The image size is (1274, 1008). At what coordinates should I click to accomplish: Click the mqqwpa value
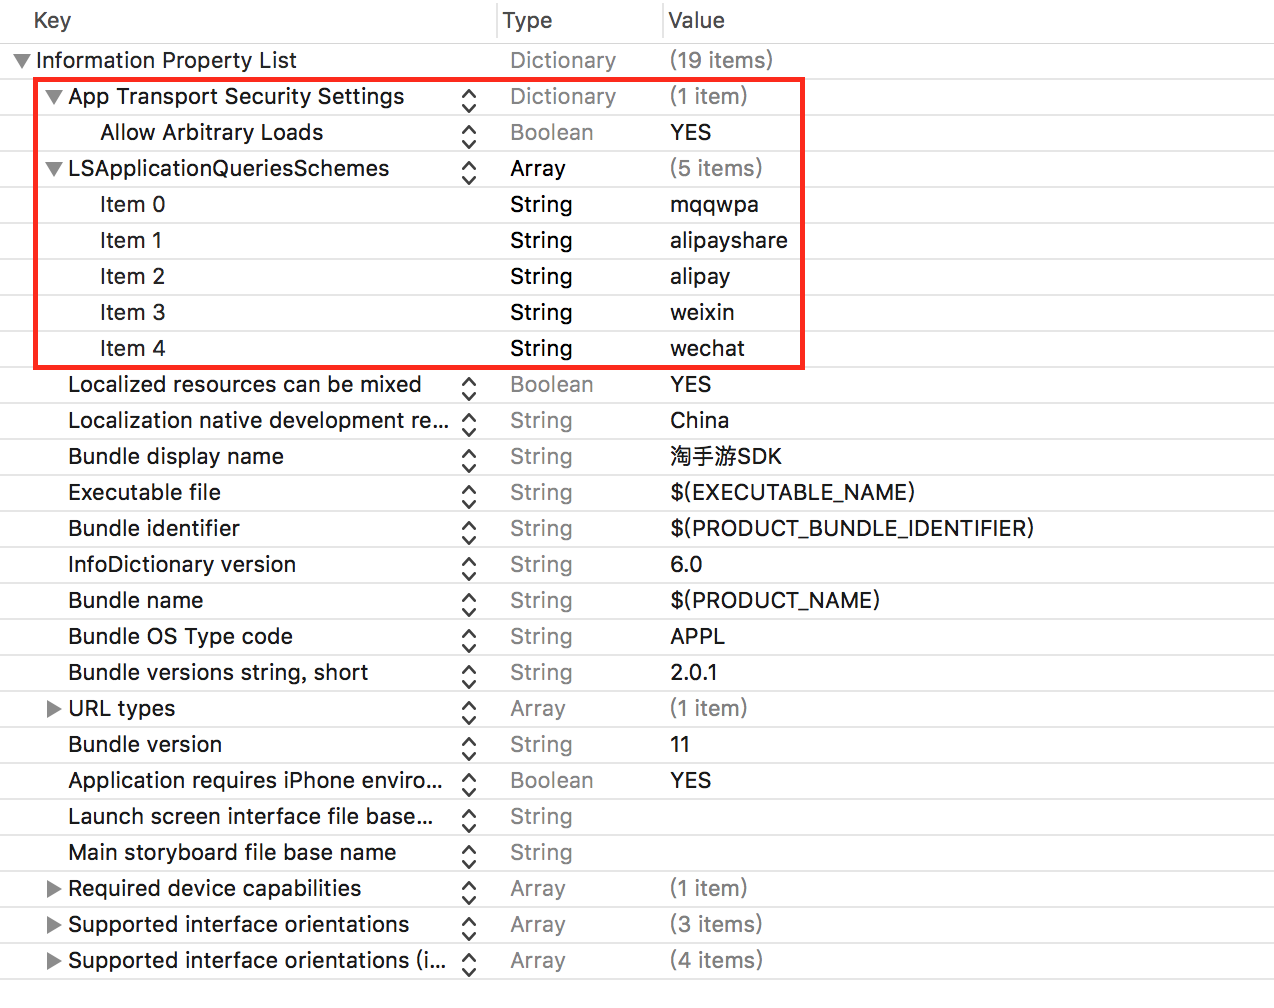click(714, 206)
